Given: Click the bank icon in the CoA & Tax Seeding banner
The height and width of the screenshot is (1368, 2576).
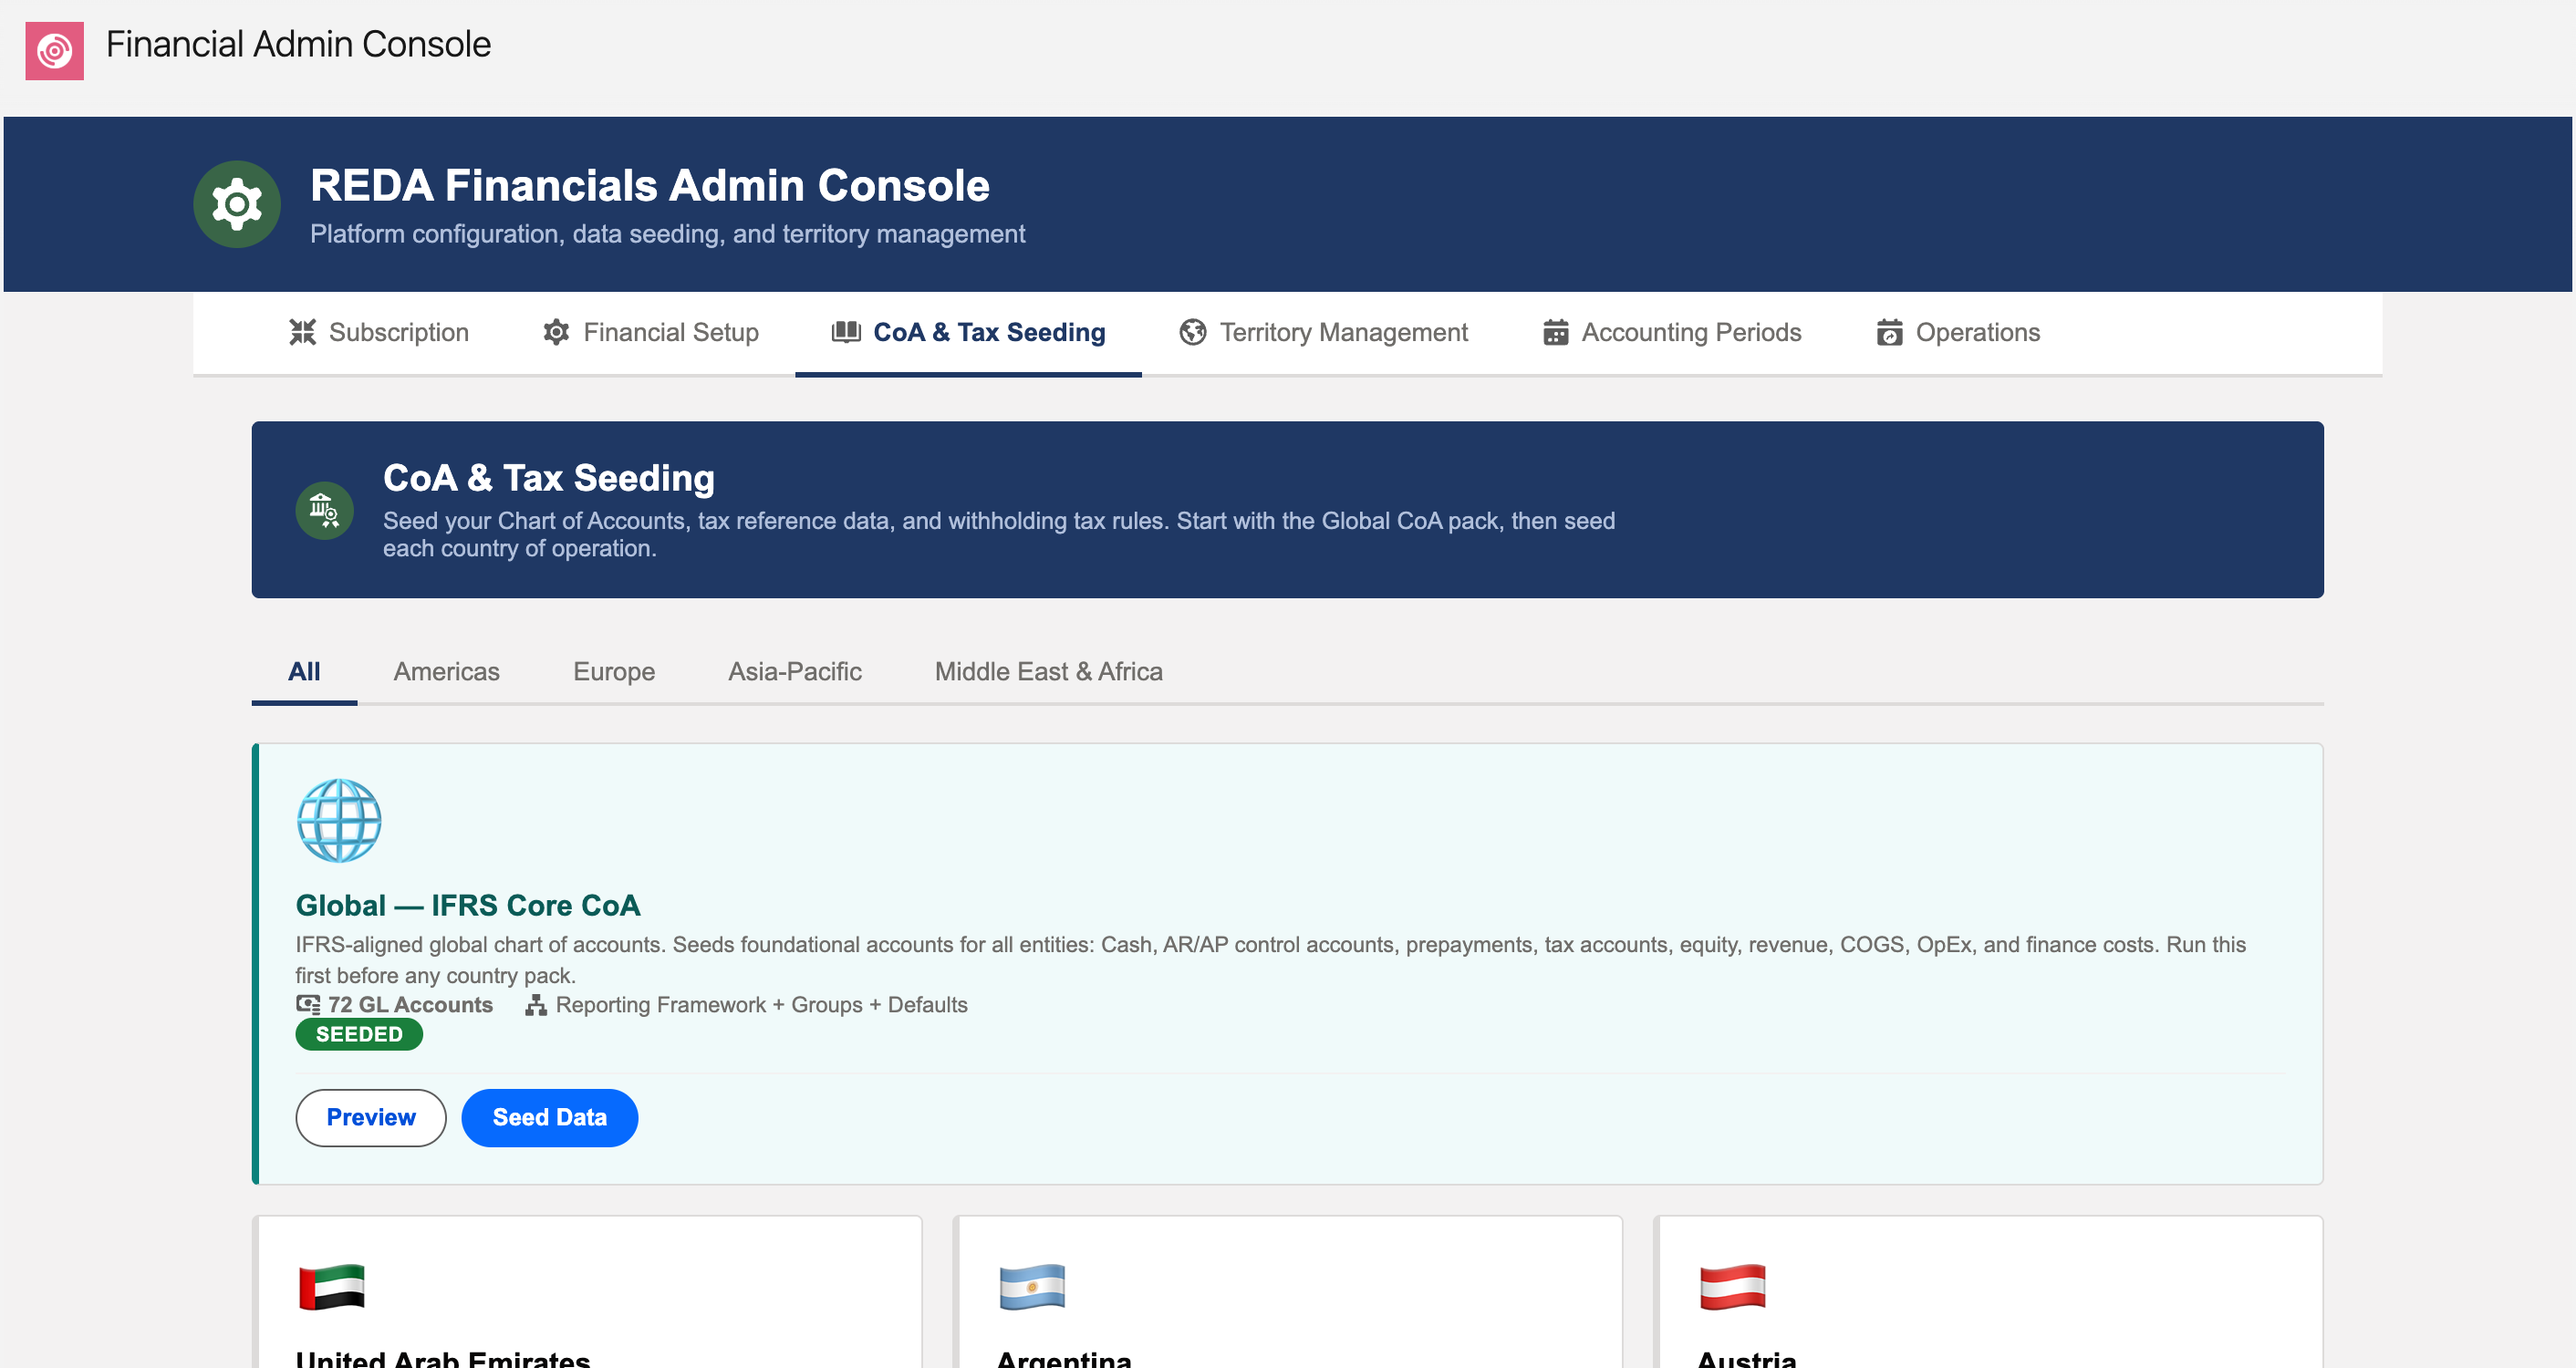Looking at the screenshot, I should pos(324,511).
